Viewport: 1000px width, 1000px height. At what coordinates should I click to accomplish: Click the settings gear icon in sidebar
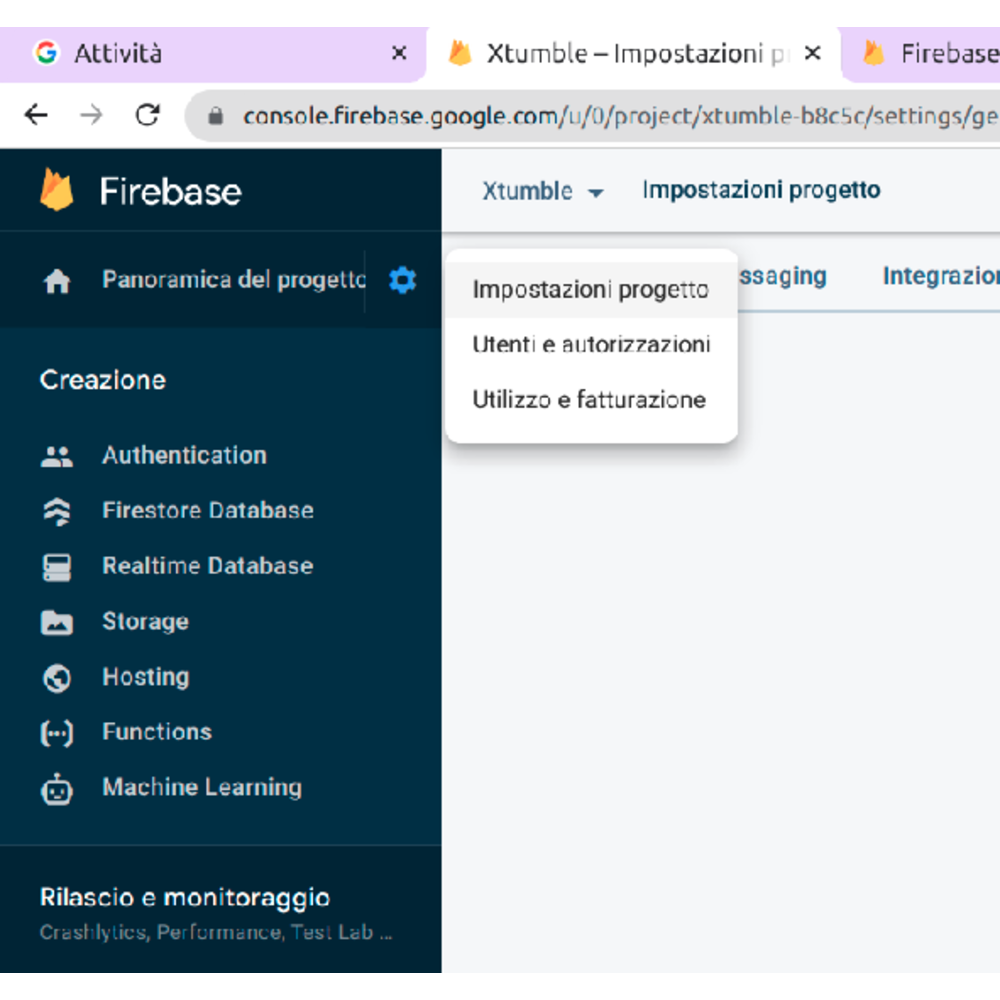coord(402,280)
